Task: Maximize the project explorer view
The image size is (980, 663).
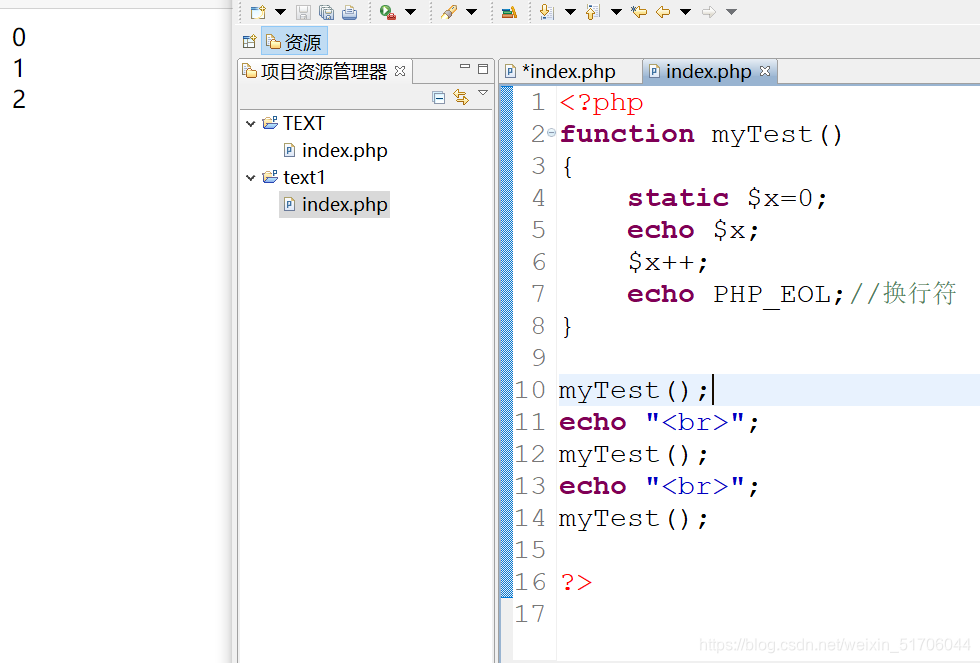Action: pyautogui.click(x=483, y=69)
